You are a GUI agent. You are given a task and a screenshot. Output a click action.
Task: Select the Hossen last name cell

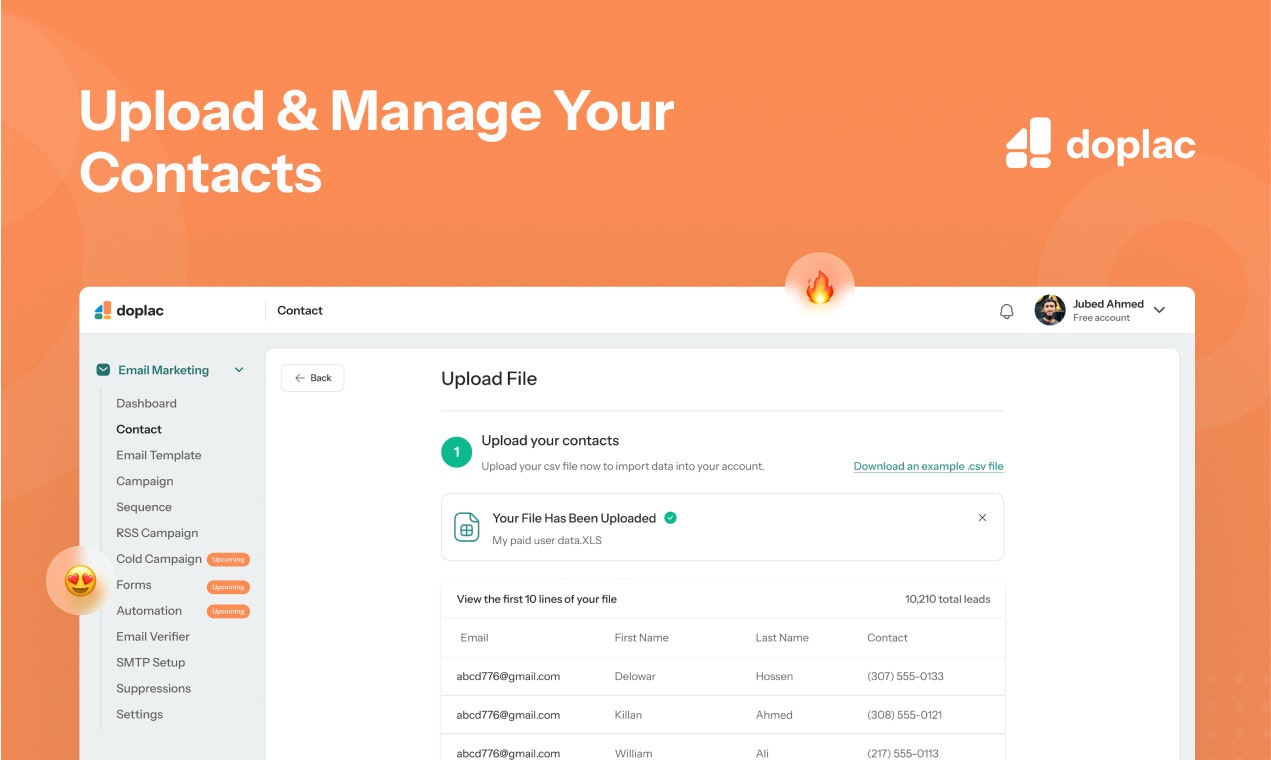point(774,677)
